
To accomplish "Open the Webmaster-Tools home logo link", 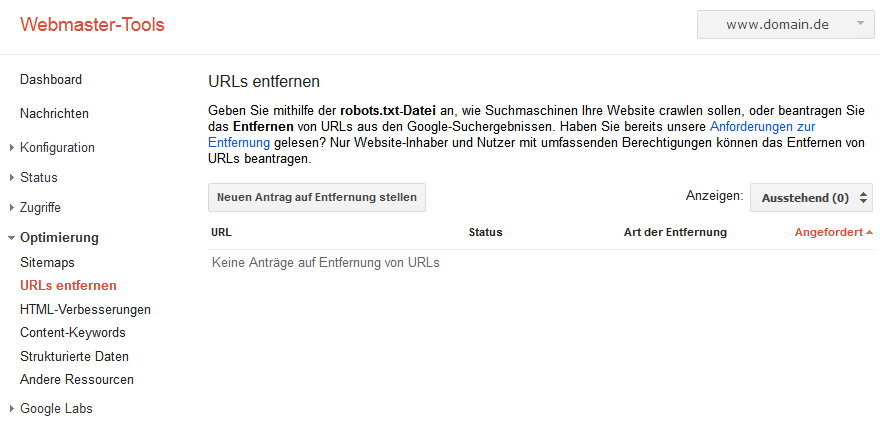I will 92,25.
